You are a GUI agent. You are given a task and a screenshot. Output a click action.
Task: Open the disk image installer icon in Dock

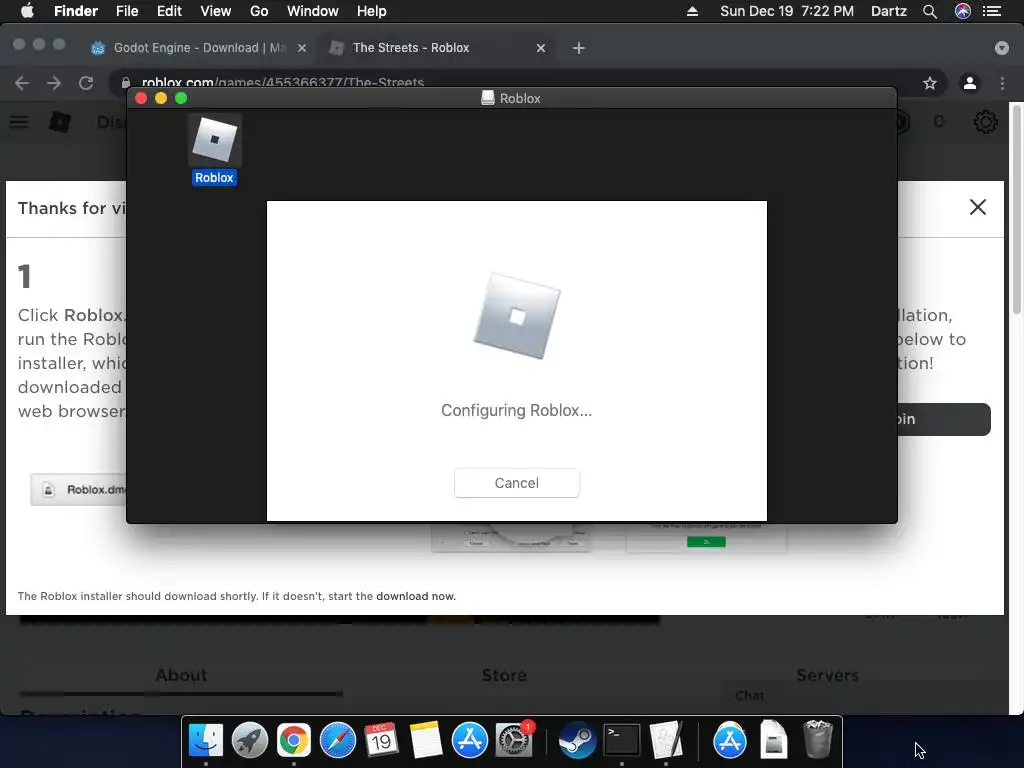[x=773, y=741]
